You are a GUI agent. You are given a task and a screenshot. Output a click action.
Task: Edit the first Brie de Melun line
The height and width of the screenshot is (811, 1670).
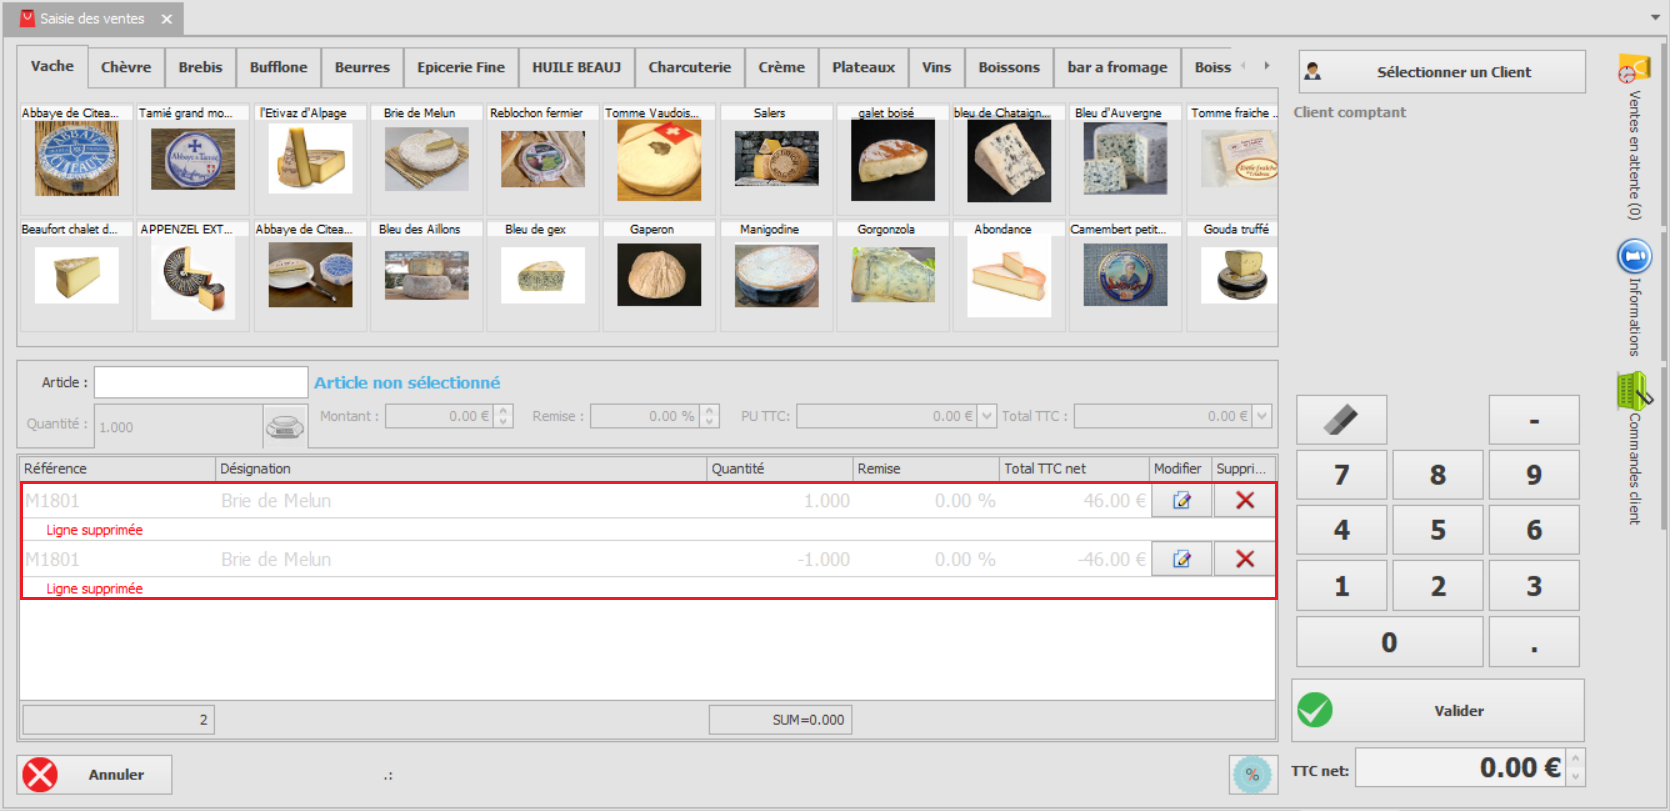tap(1182, 501)
